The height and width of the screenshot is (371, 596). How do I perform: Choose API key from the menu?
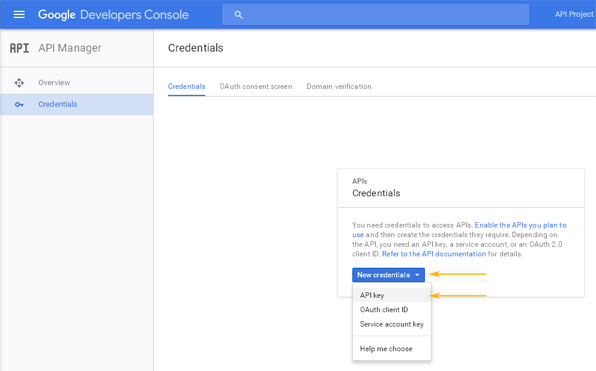point(392,295)
